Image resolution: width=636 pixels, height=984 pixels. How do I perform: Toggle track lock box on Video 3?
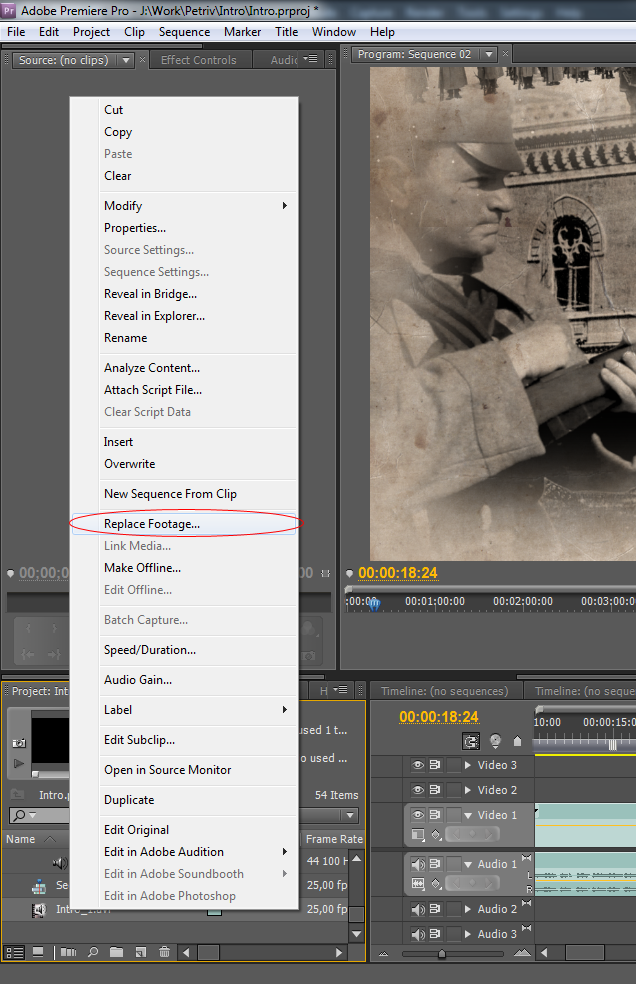coord(453,765)
